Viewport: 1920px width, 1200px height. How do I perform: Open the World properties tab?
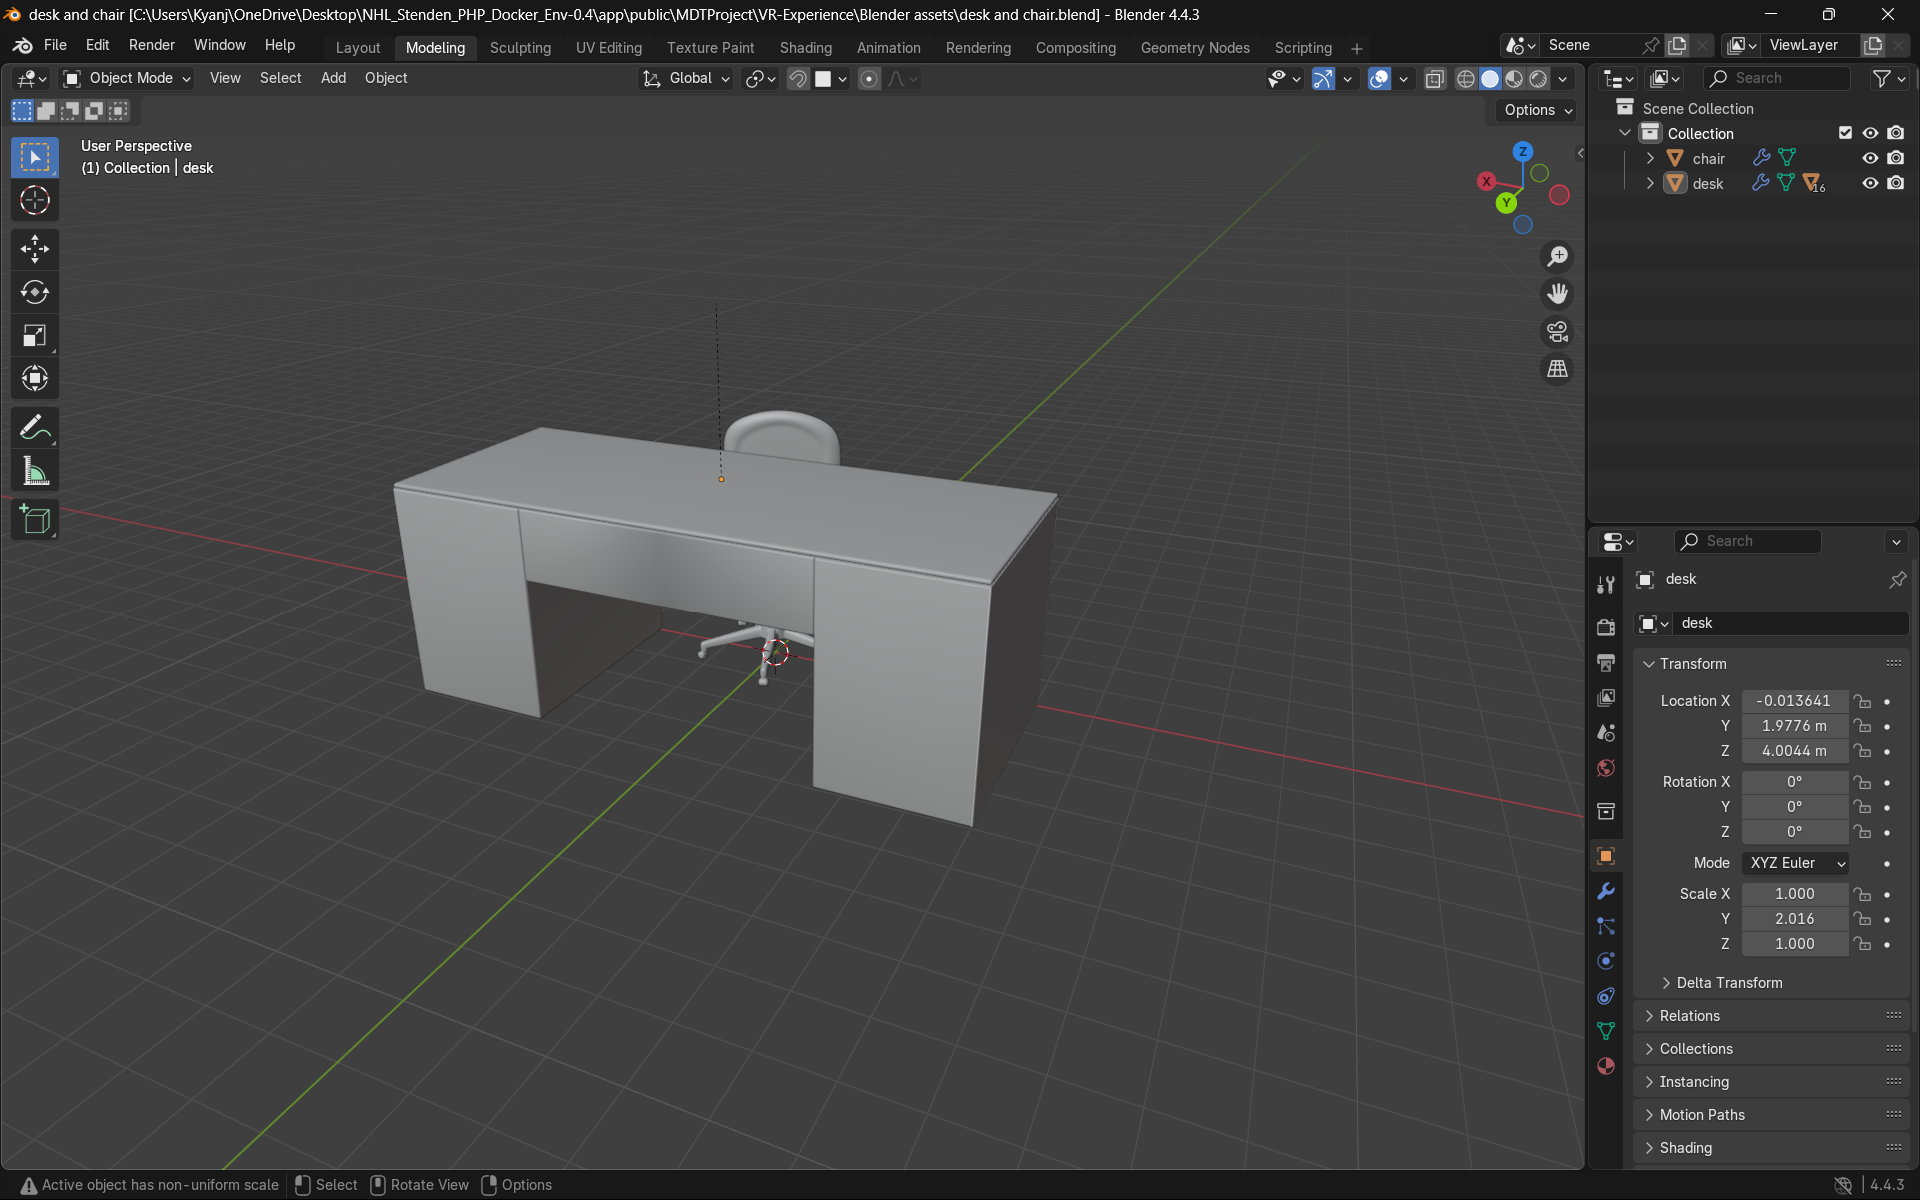[1606, 767]
